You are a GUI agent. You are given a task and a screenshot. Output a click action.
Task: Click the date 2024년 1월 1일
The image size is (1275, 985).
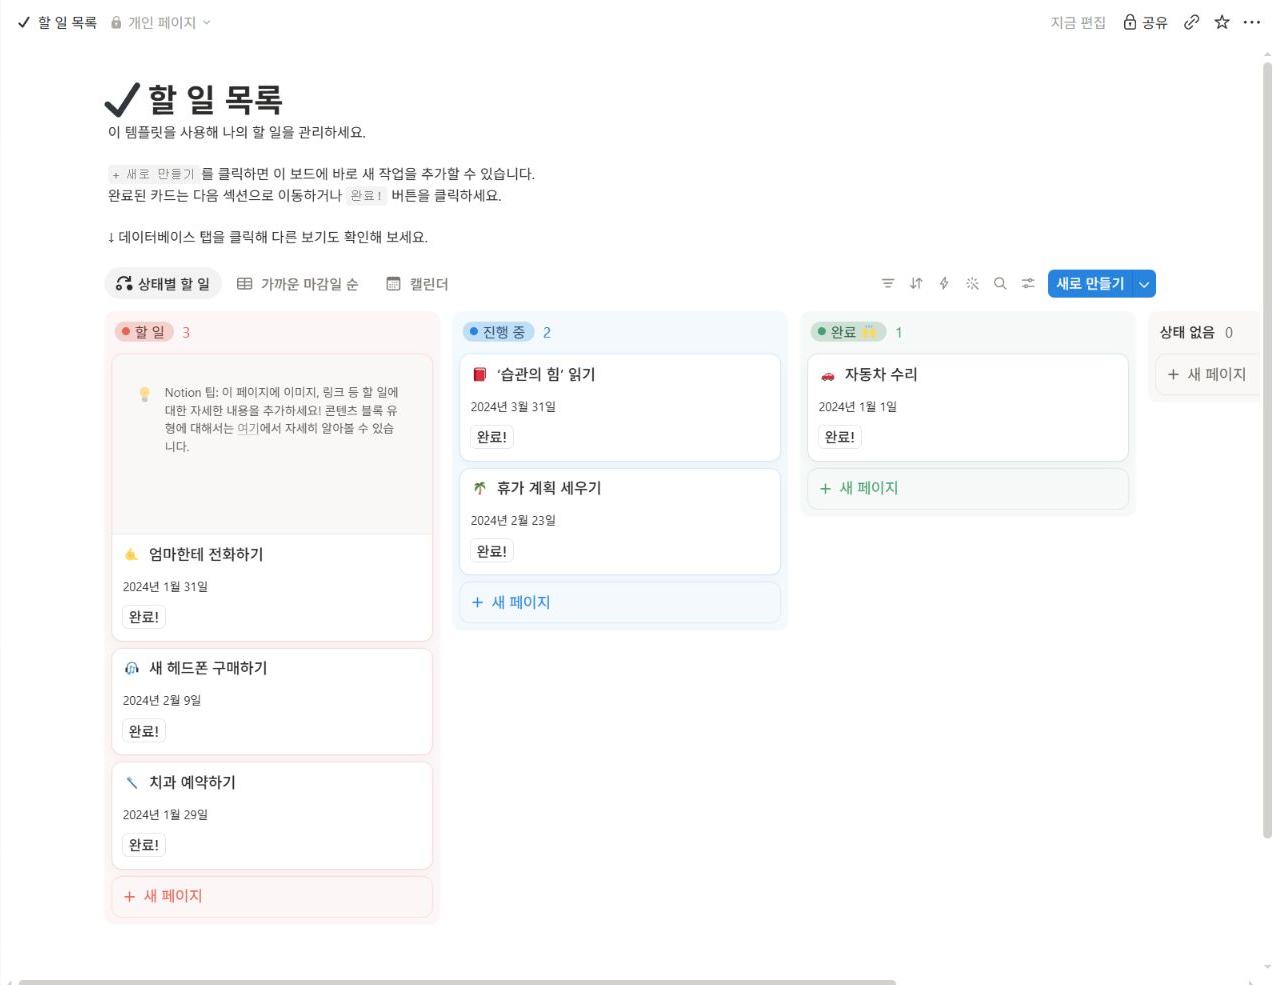858,407
